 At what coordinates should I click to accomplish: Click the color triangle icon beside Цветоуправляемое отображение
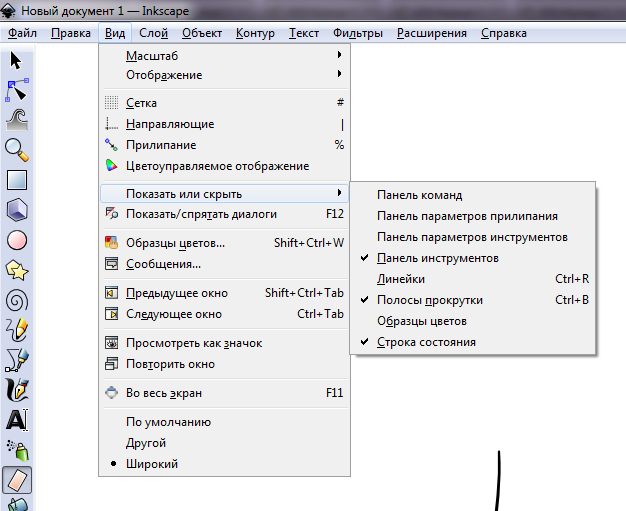[x=111, y=166]
